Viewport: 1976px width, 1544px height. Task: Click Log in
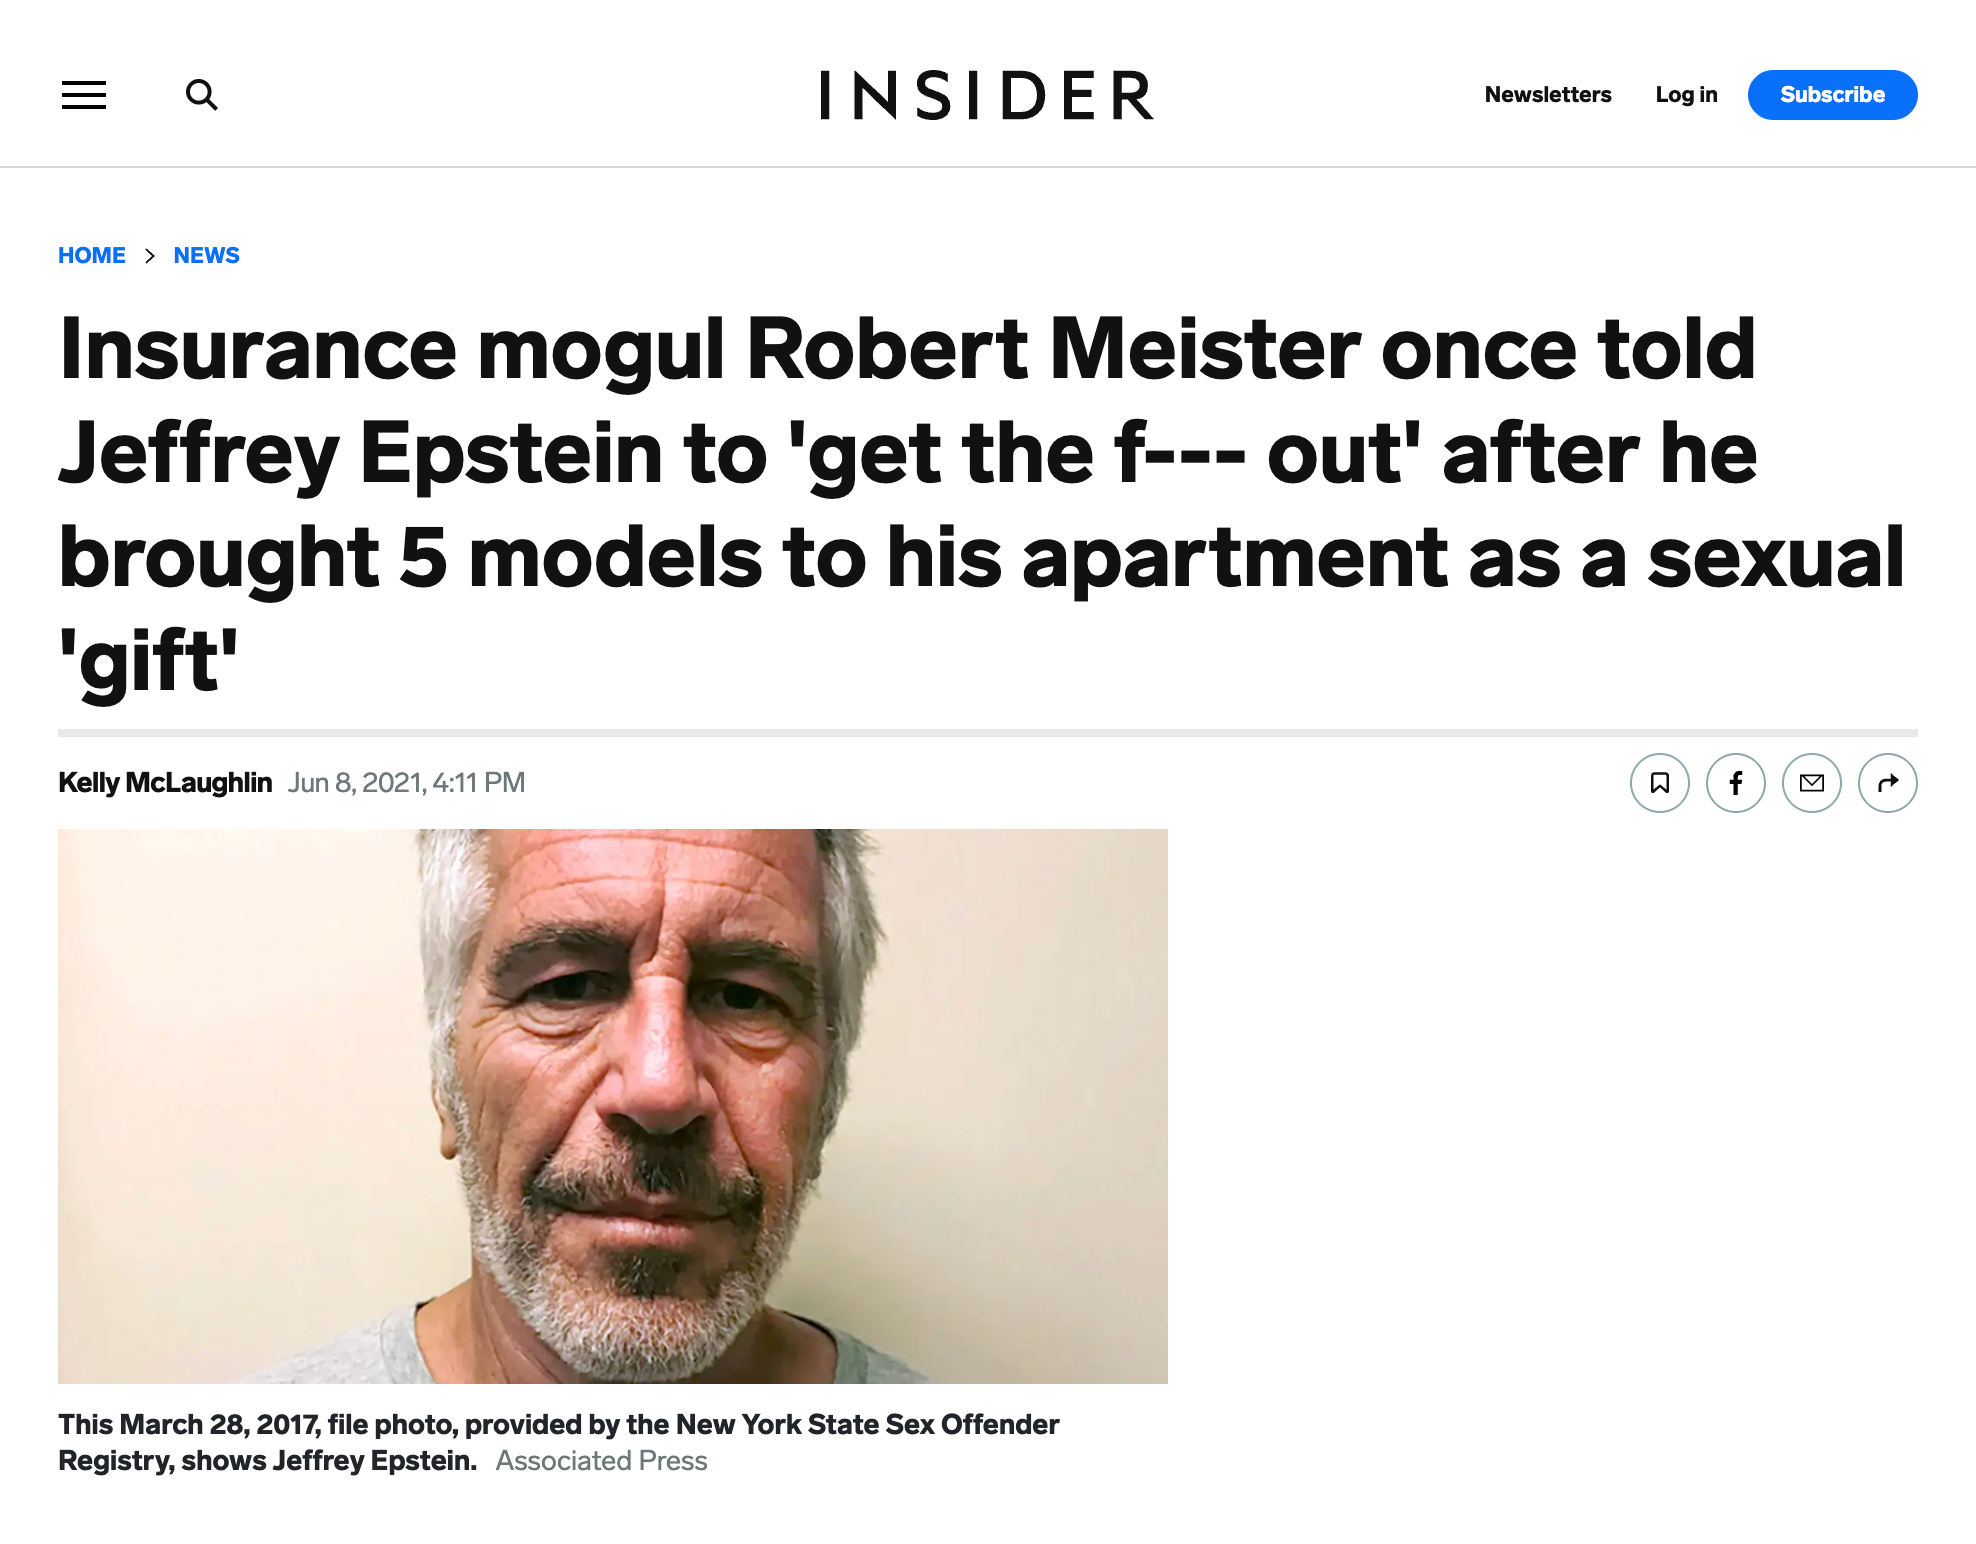1686,95
